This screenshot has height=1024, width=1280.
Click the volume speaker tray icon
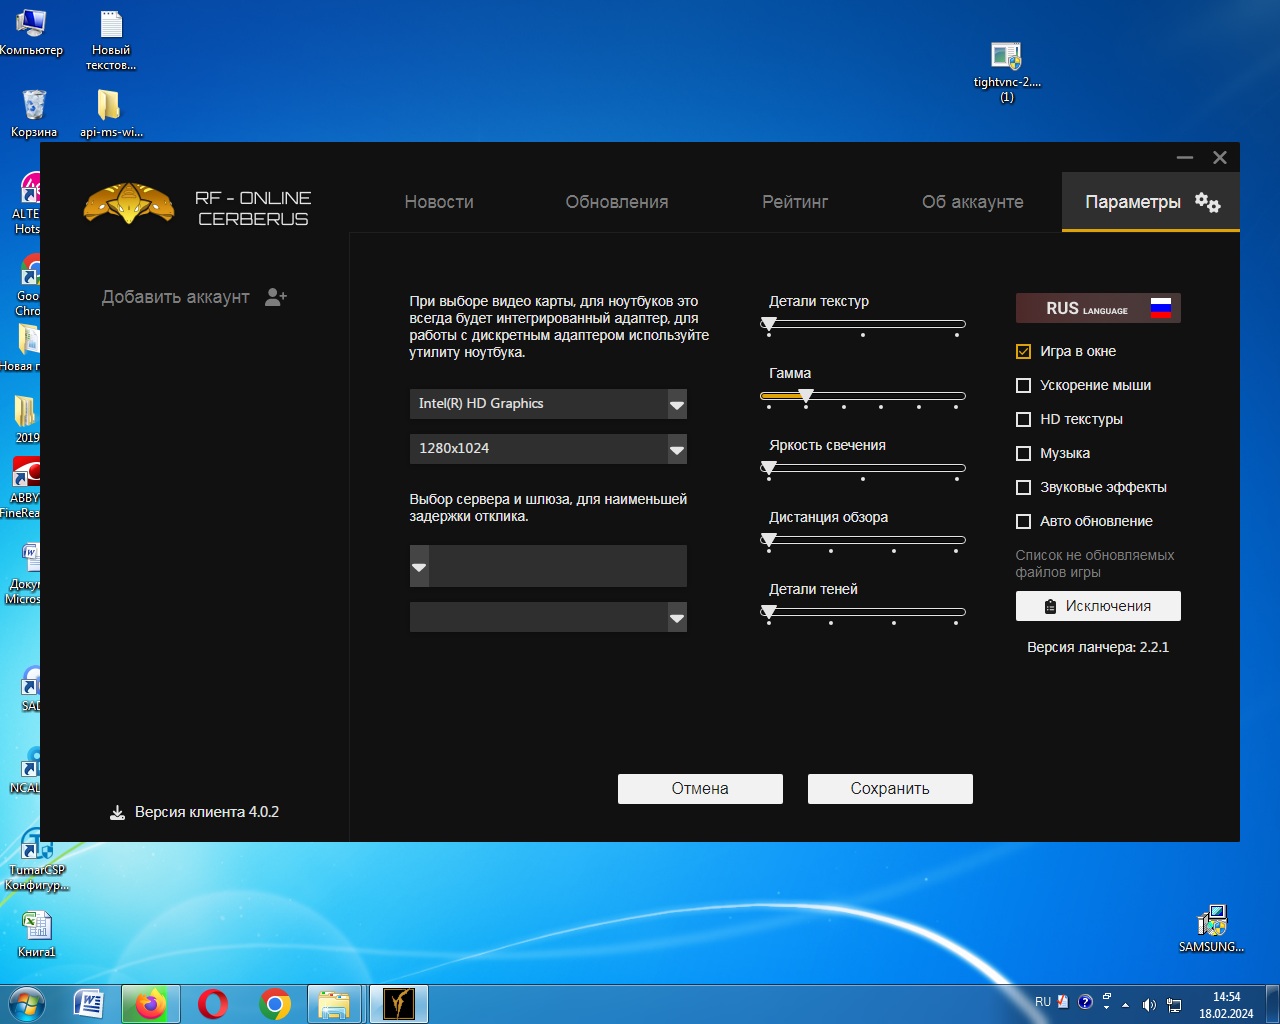point(1149,1005)
